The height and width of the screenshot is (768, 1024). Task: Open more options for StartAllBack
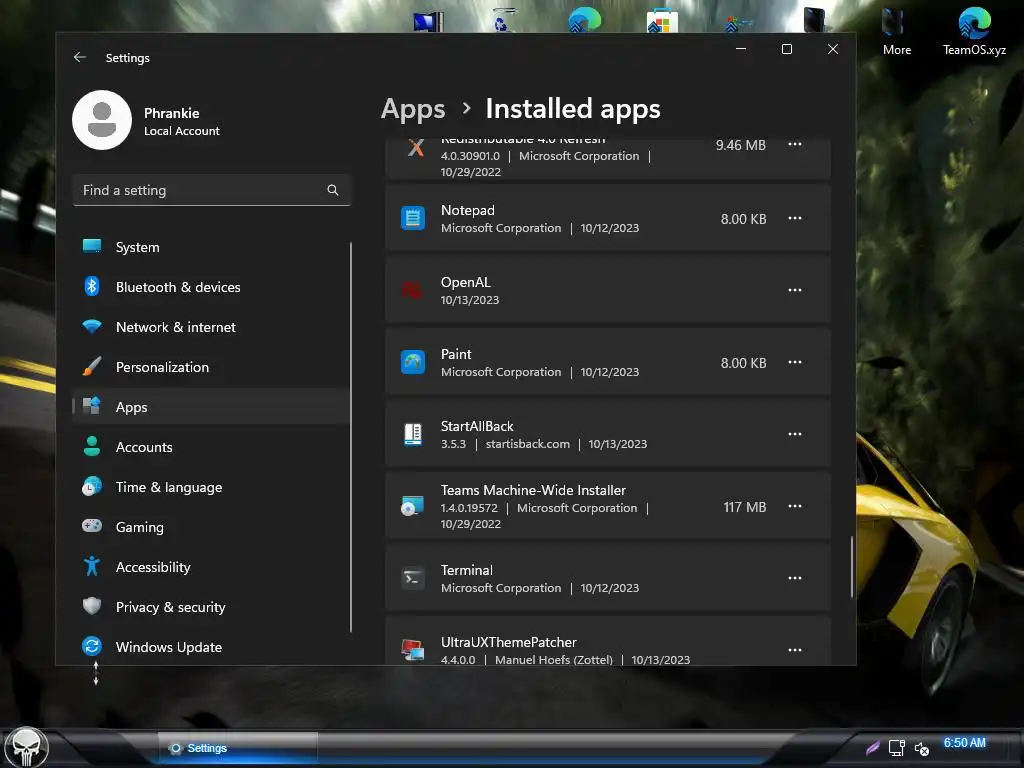click(x=794, y=434)
